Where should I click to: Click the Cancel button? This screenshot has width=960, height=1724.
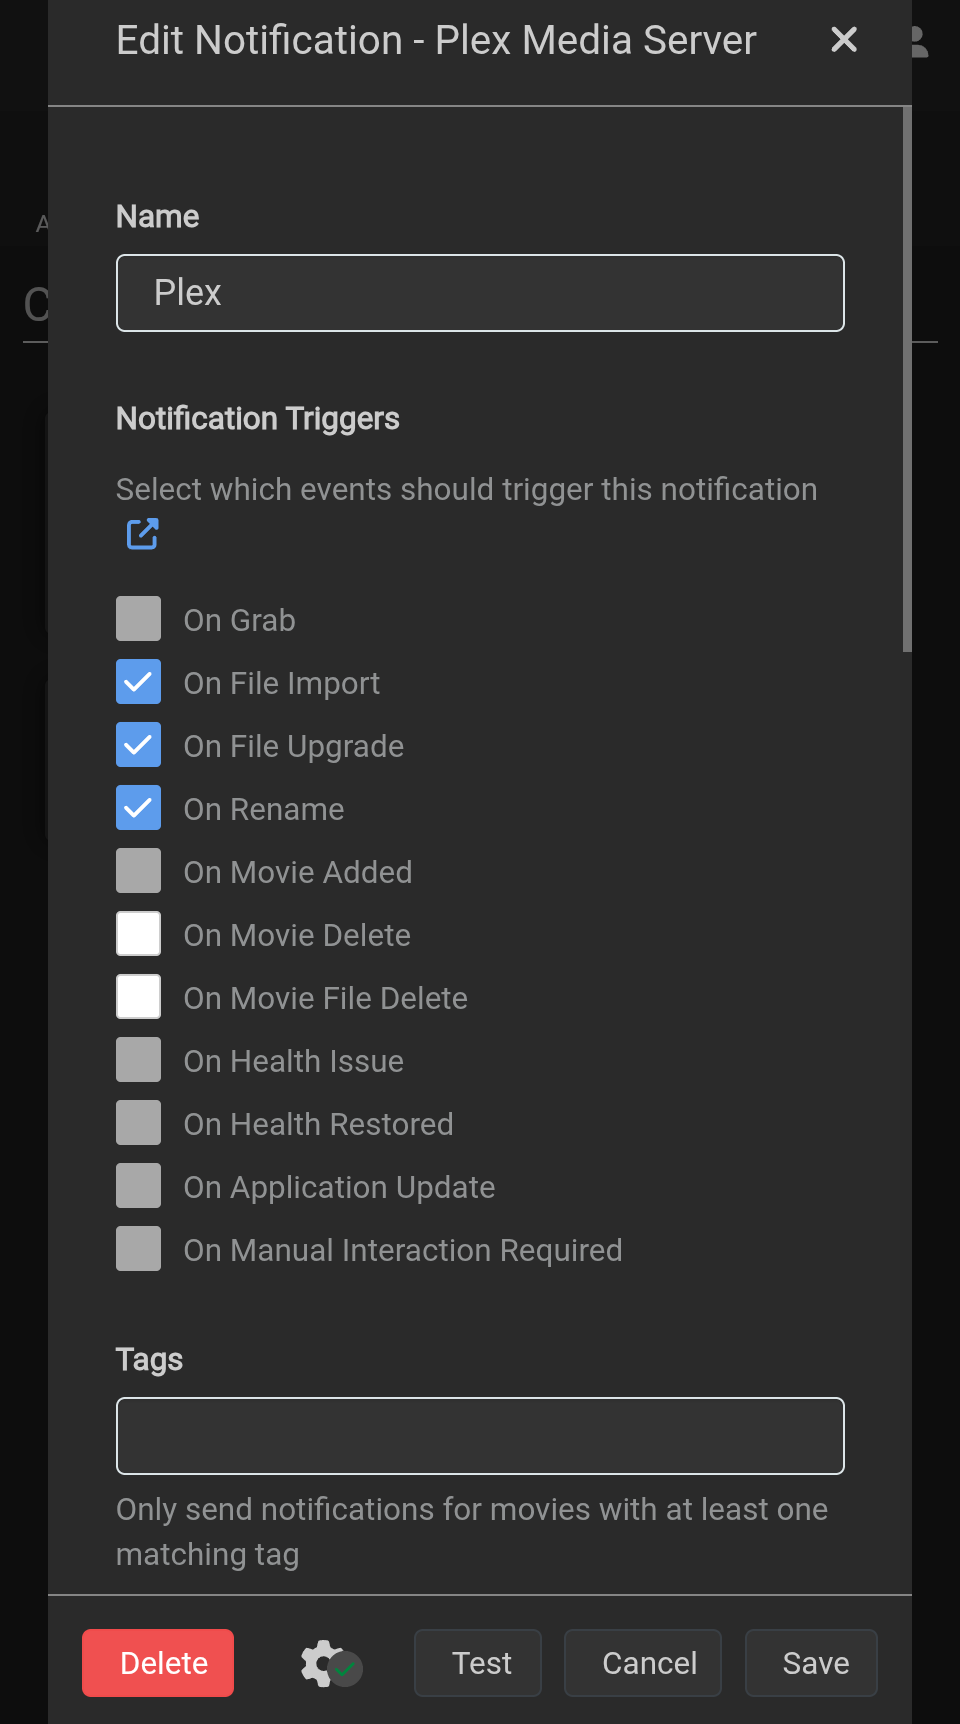[x=643, y=1663]
